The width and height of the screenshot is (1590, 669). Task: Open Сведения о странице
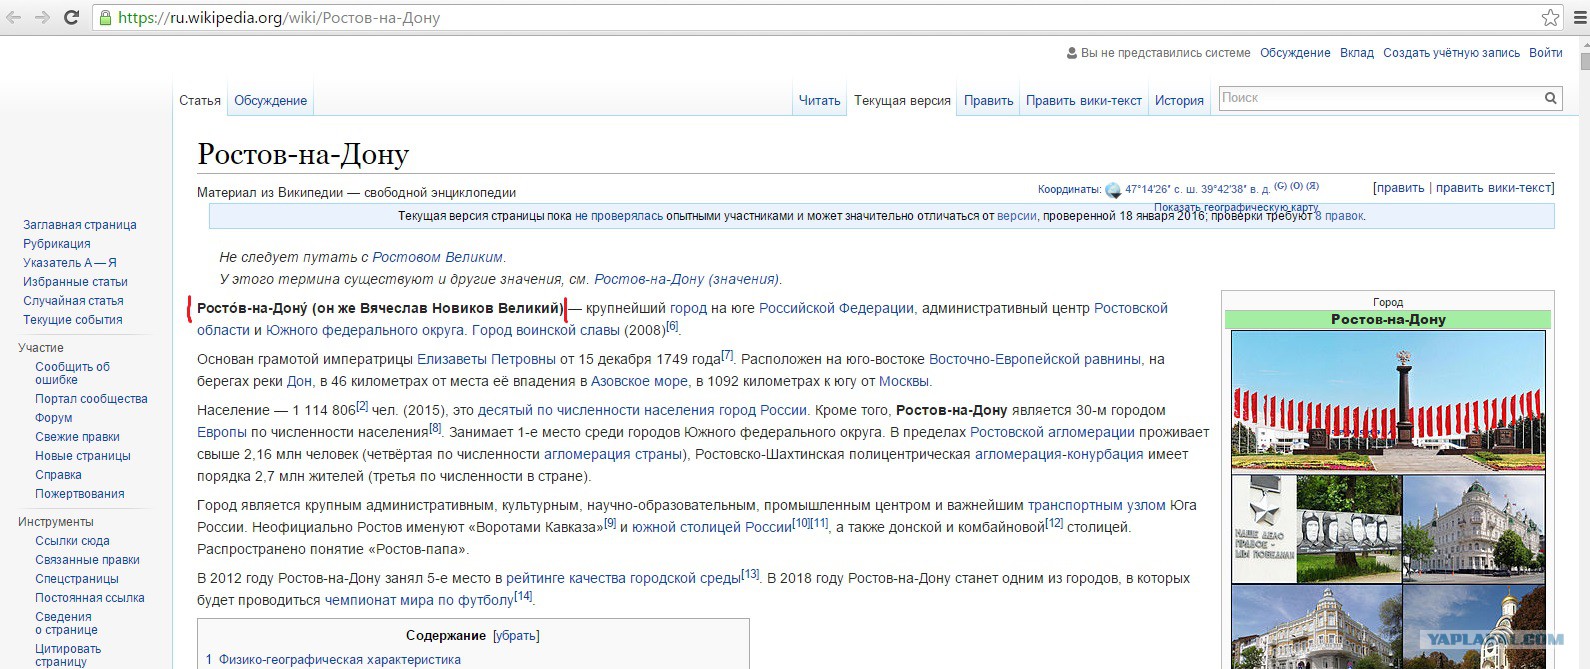[66, 623]
